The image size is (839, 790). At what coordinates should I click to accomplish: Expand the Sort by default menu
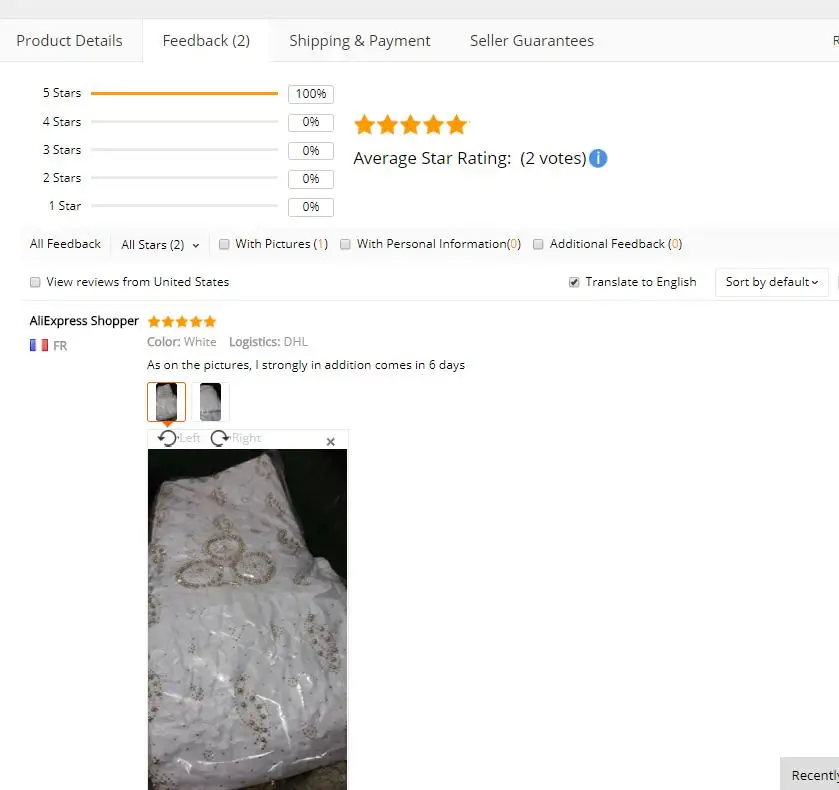[x=772, y=282]
